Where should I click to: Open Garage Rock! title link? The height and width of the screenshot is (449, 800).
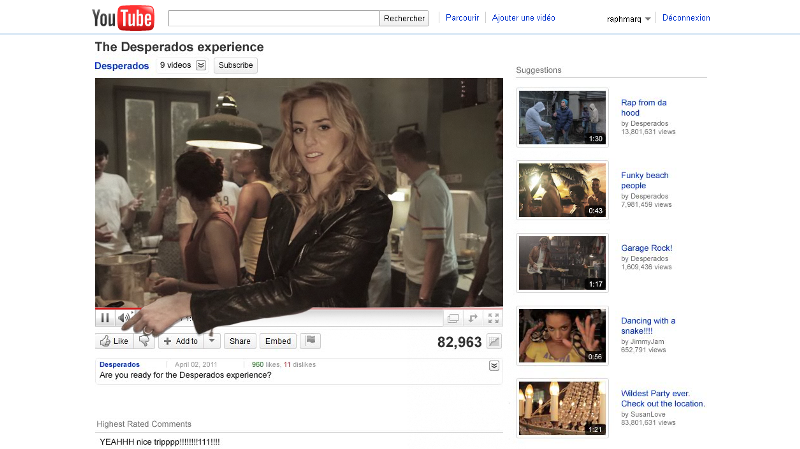point(646,248)
